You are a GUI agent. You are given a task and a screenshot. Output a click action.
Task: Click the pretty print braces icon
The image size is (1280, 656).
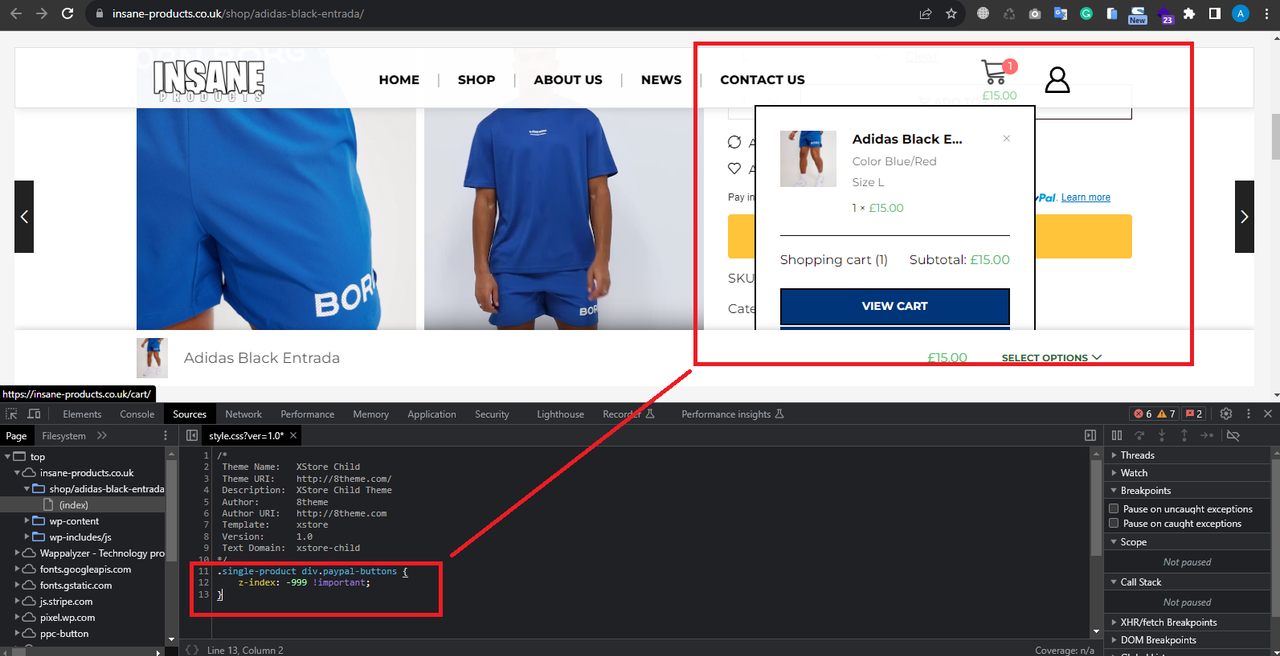[192, 650]
